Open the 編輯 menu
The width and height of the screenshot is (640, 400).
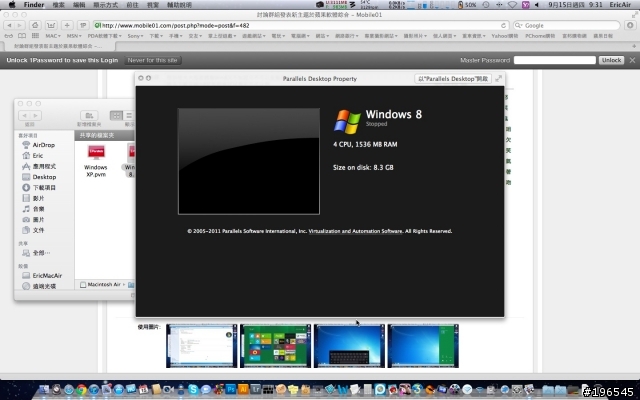click(79, 5)
